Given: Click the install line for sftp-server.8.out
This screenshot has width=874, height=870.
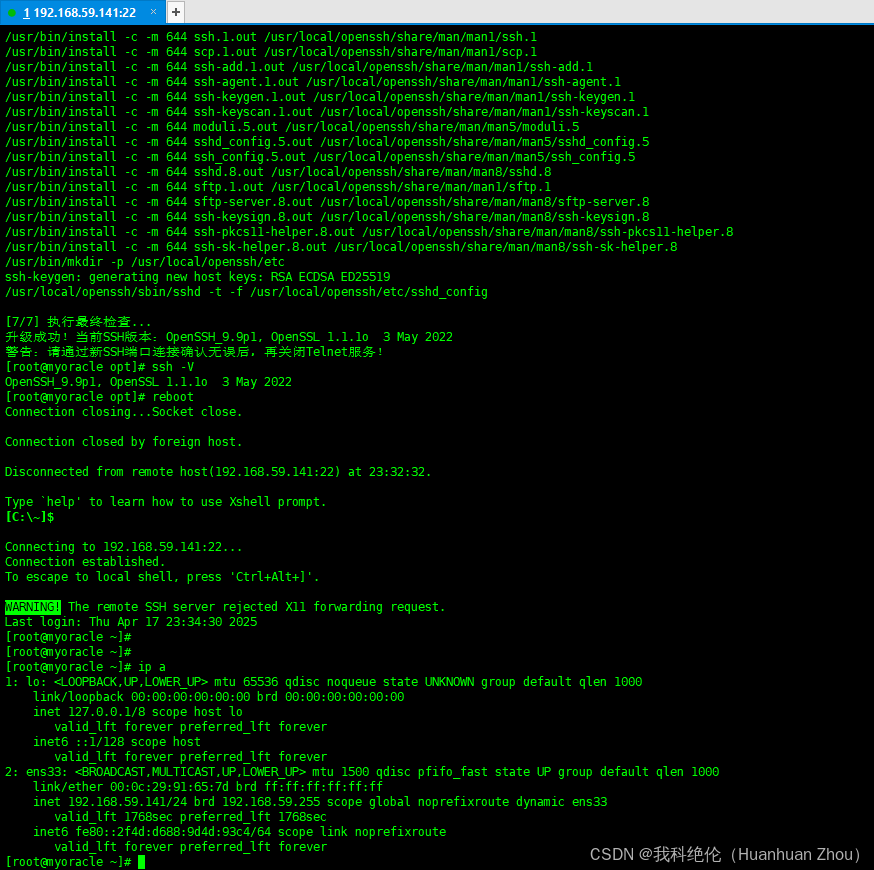Looking at the screenshot, I should point(327,202).
